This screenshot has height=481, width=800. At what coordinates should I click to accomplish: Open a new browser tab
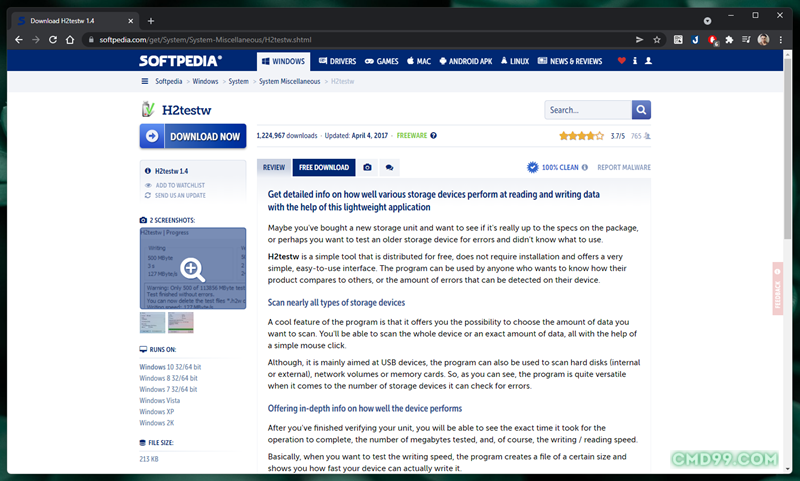pyautogui.click(x=151, y=21)
